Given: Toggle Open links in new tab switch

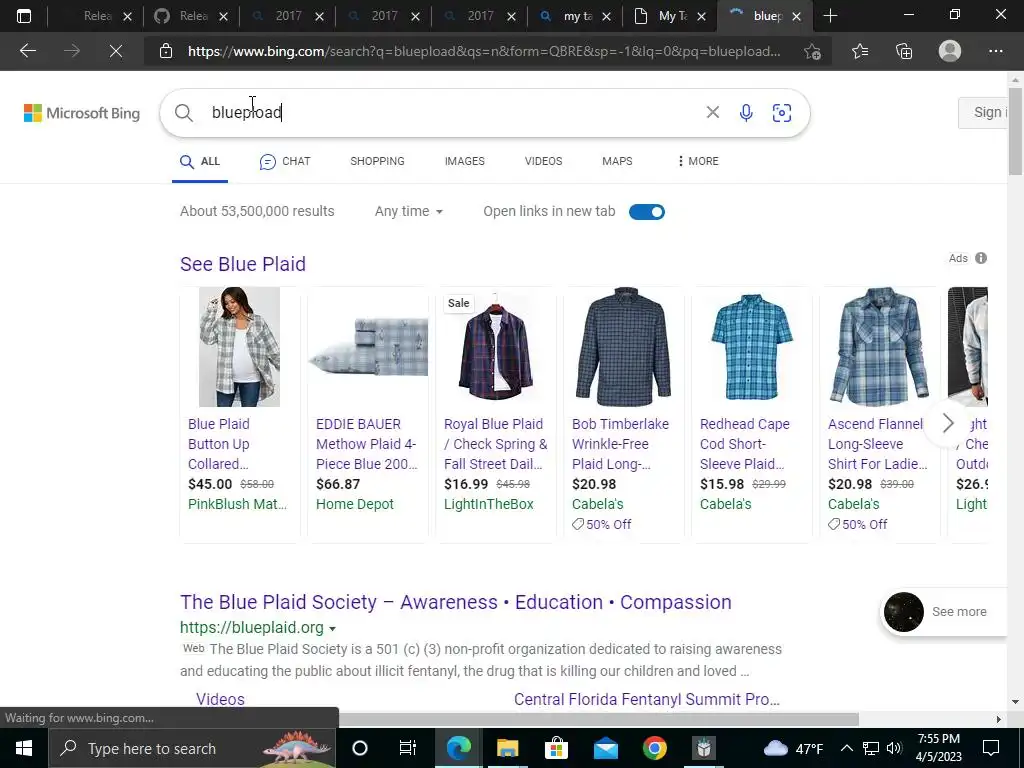Looking at the screenshot, I should pos(647,212).
